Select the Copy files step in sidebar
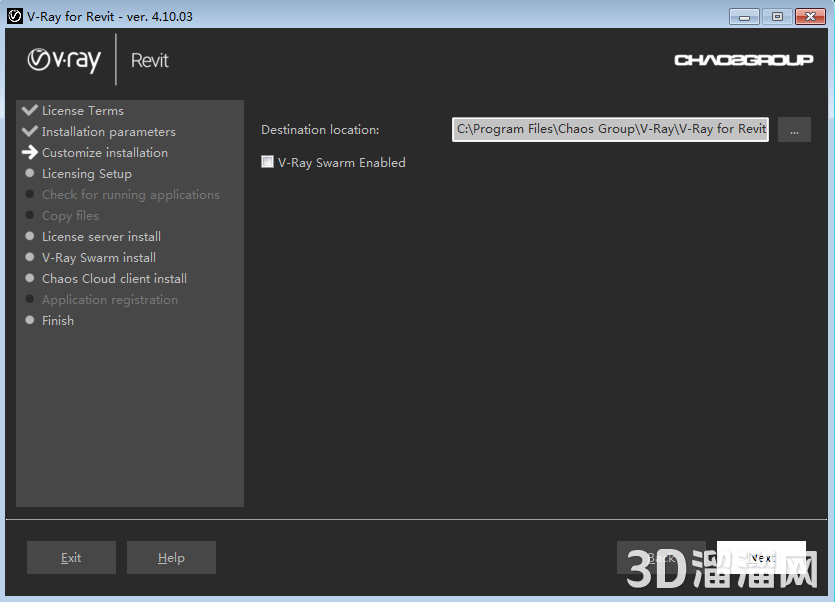This screenshot has width=835, height=602. (x=70, y=215)
